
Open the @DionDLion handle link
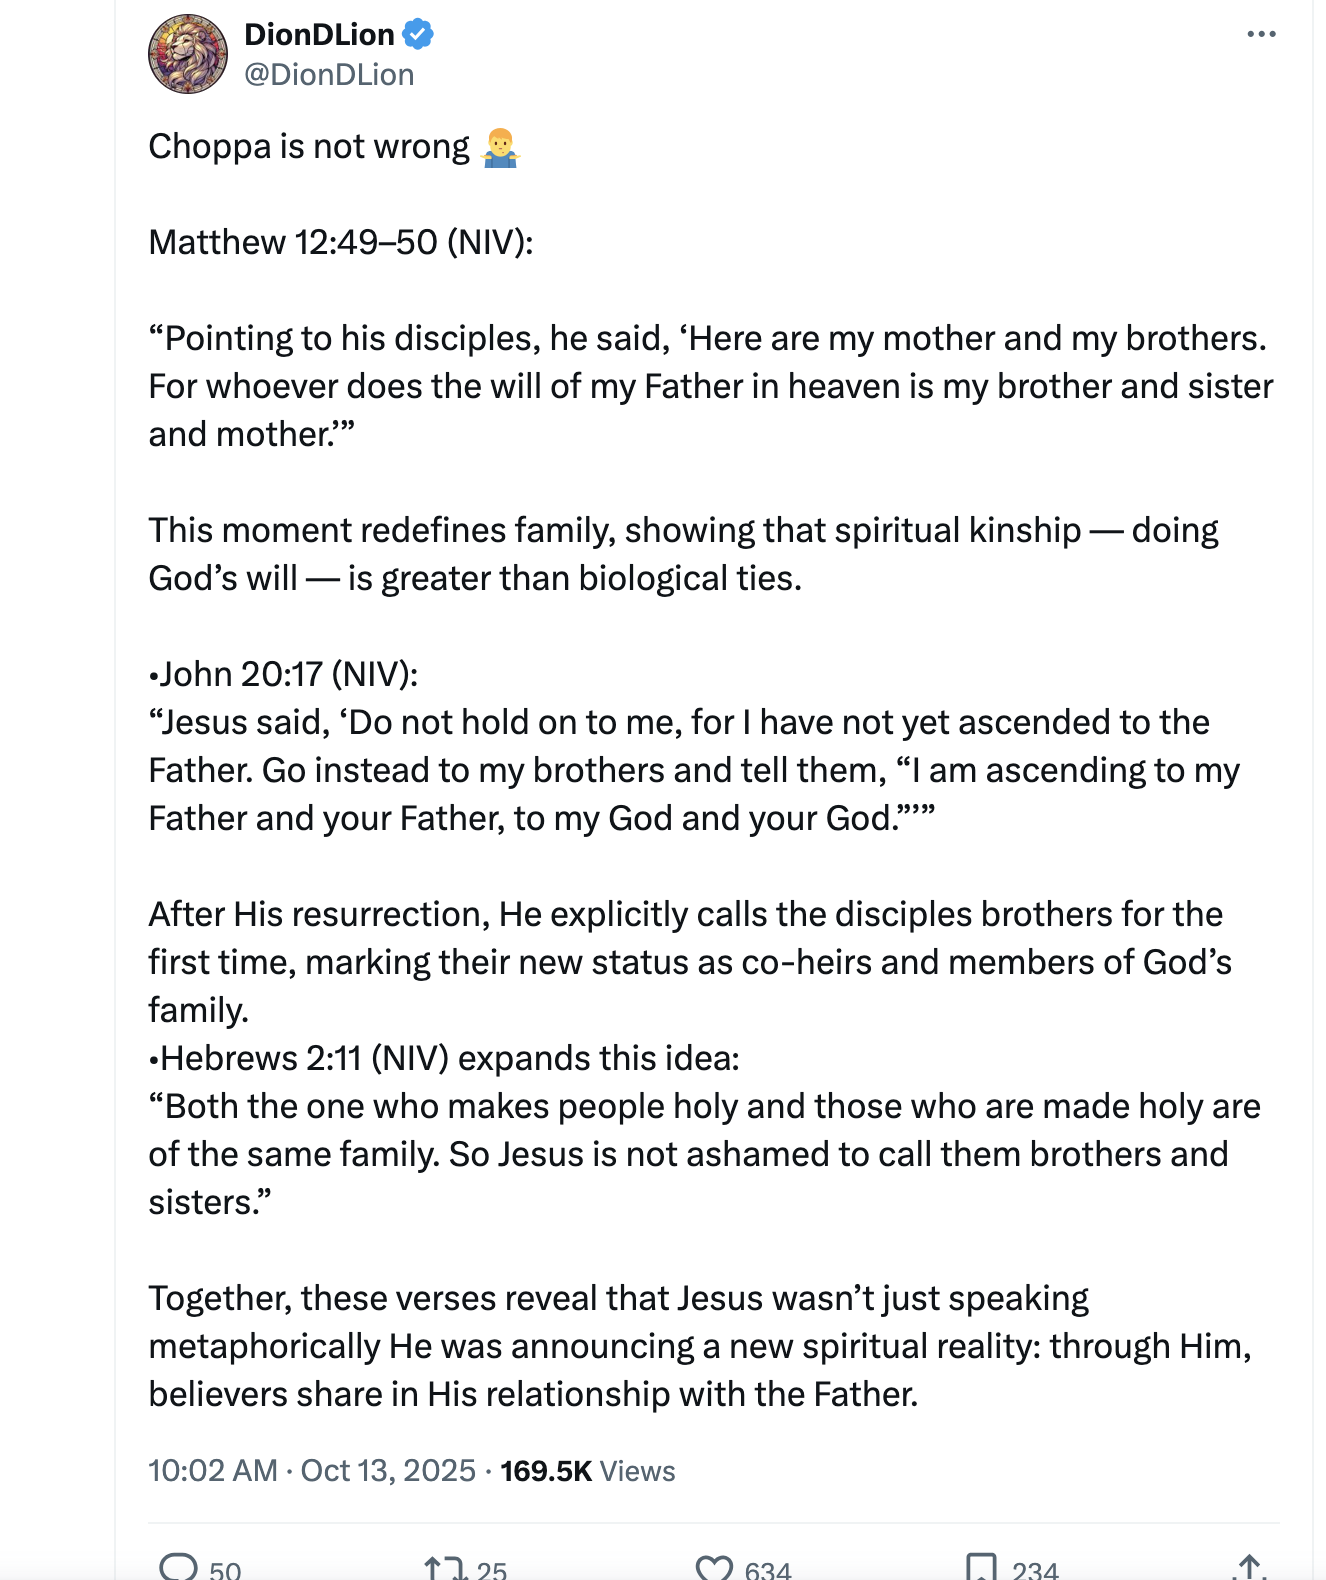click(329, 75)
